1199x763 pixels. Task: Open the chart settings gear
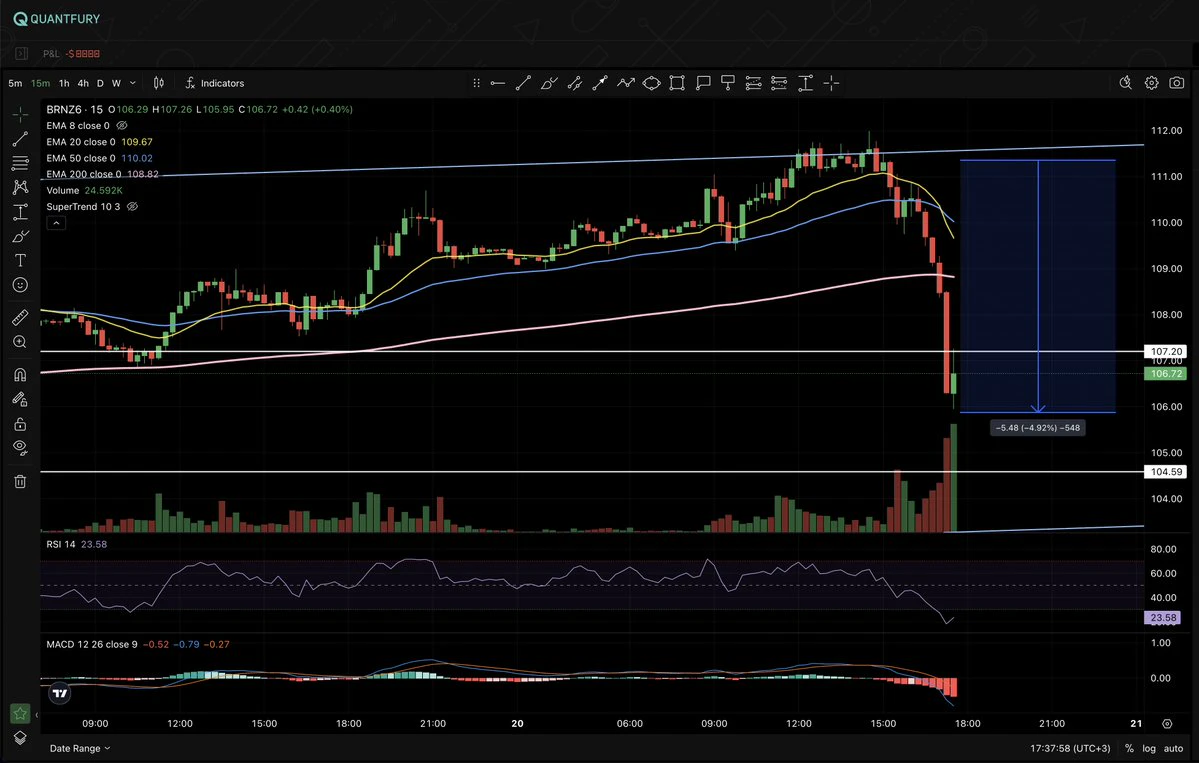pyautogui.click(x=1151, y=83)
